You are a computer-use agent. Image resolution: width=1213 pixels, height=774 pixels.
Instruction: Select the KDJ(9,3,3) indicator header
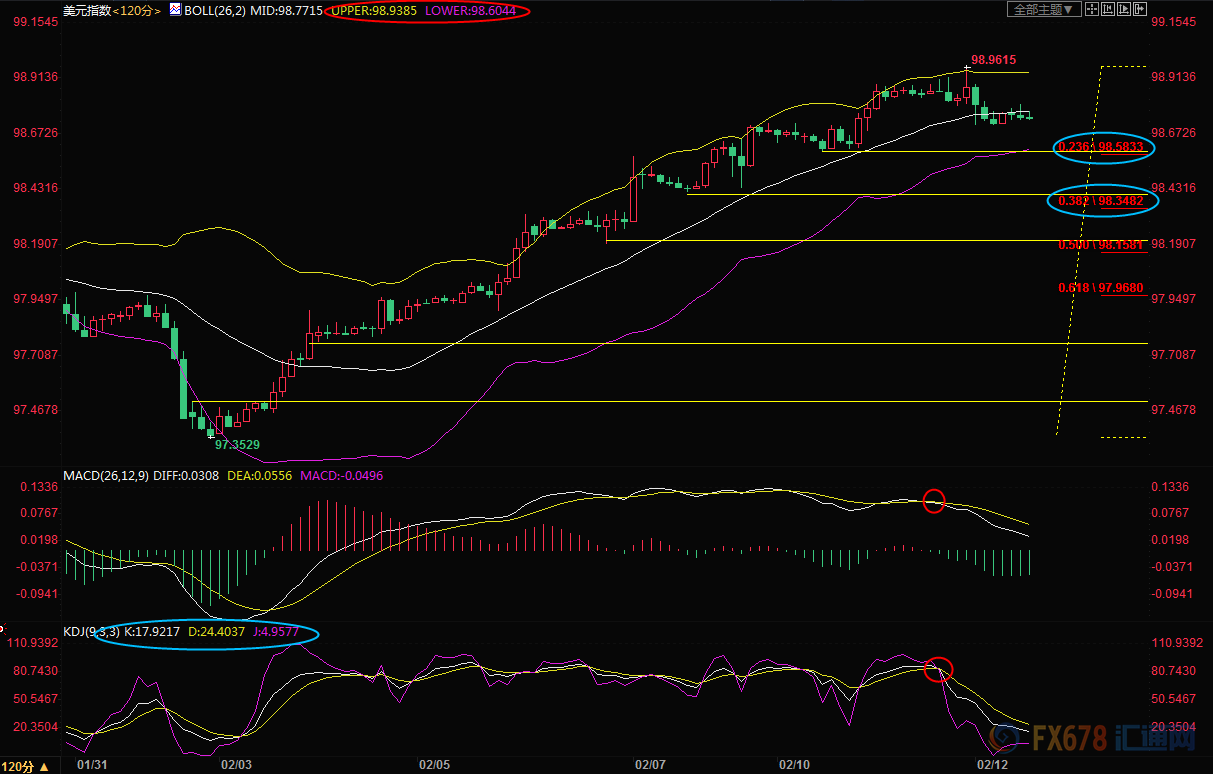pos(92,633)
